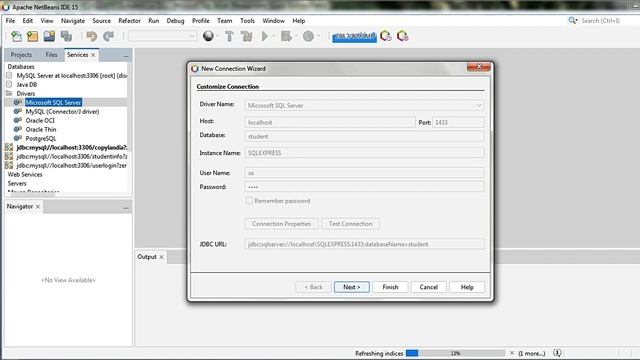The width and height of the screenshot is (640, 360).
Task: Select the Oracle OCI driver
Action: pyautogui.click(x=40, y=120)
